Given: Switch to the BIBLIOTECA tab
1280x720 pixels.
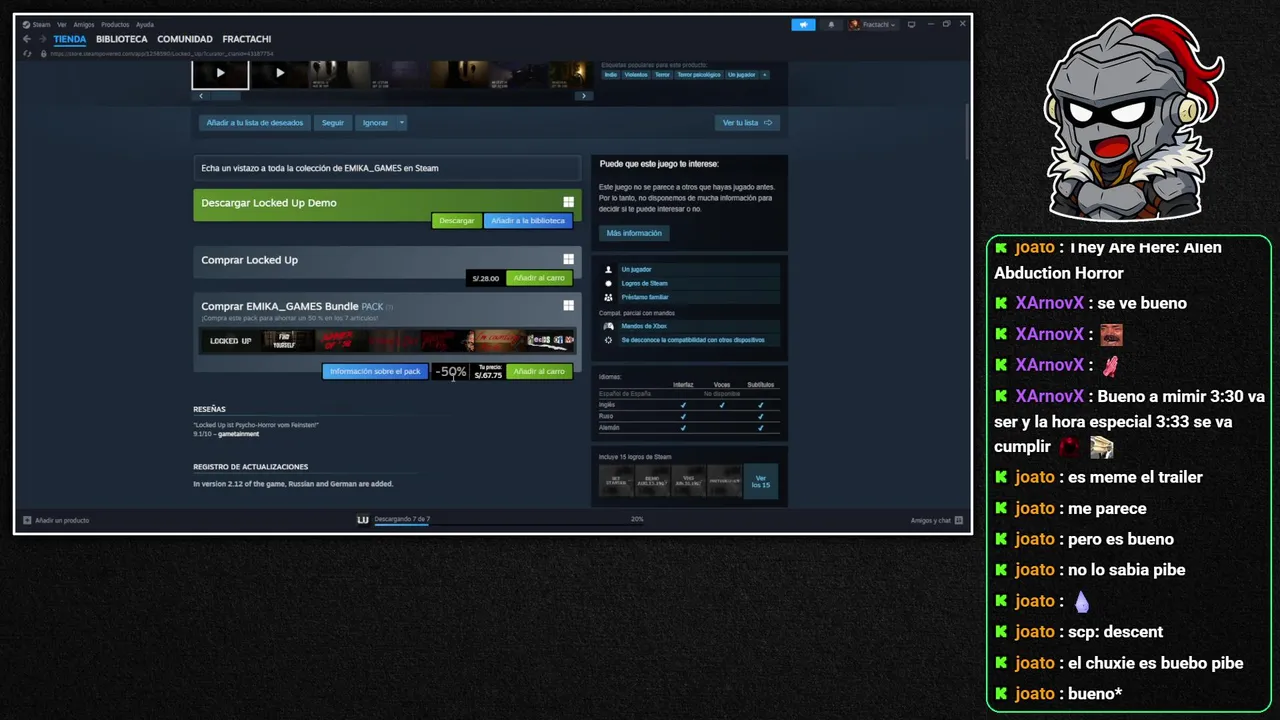Looking at the screenshot, I should click(122, 39).
